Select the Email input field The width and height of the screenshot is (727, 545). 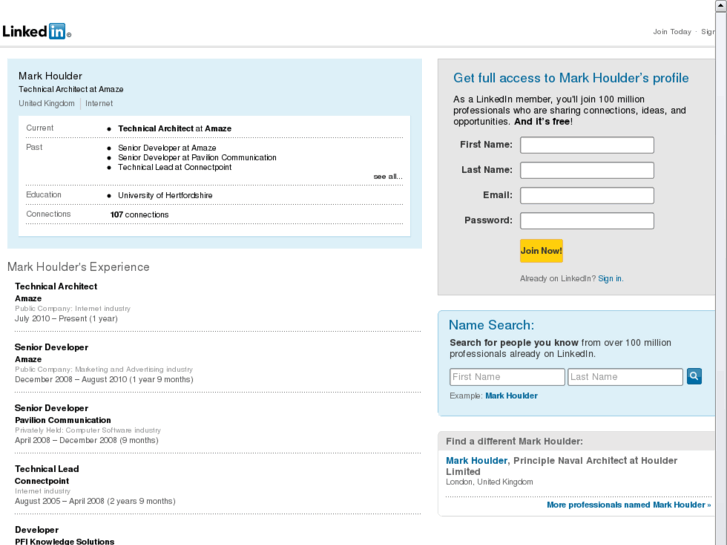pyautogui.click(x=587, y=195)
